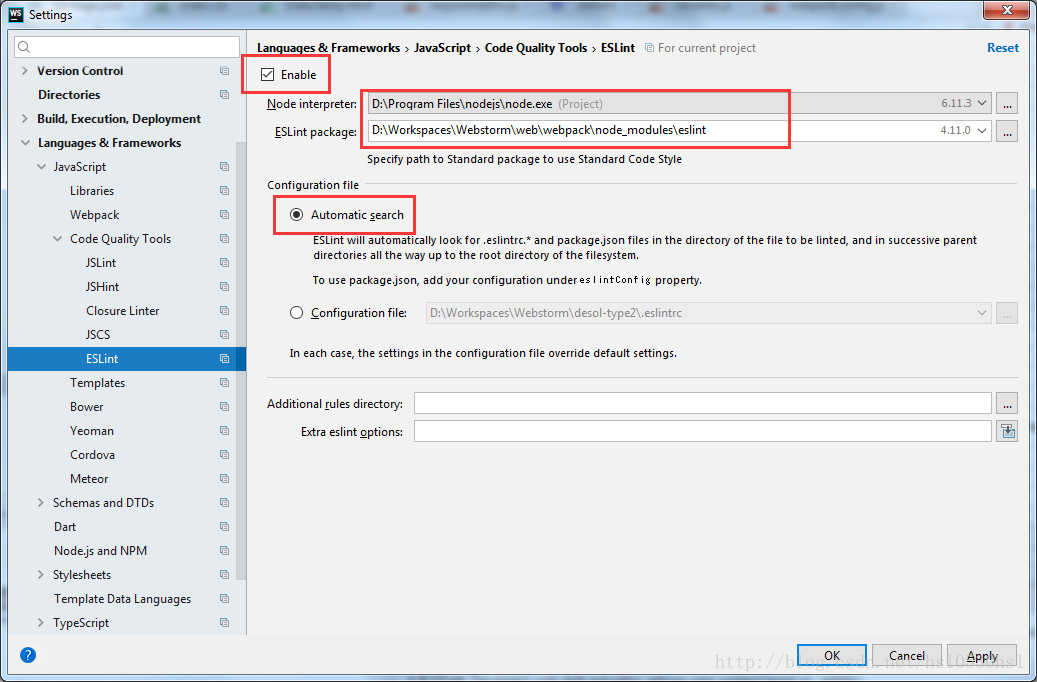
Task: Open the Dart settings page
Action: 65,527
